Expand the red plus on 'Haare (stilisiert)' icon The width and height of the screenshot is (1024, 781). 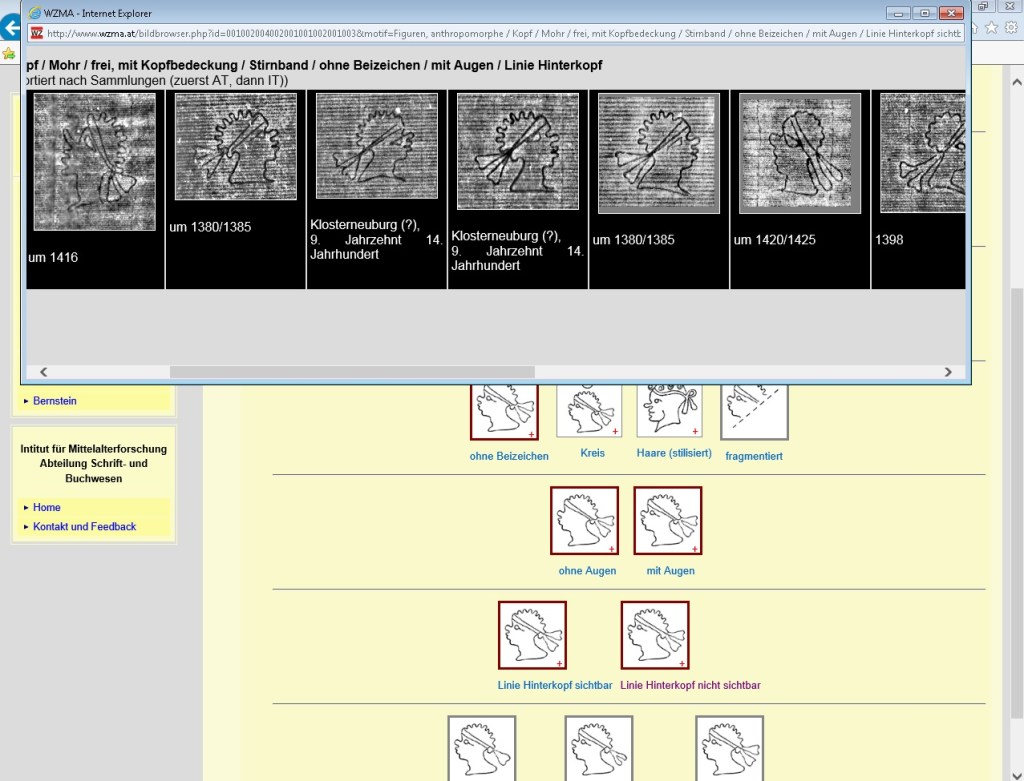(x=695, y=431)
